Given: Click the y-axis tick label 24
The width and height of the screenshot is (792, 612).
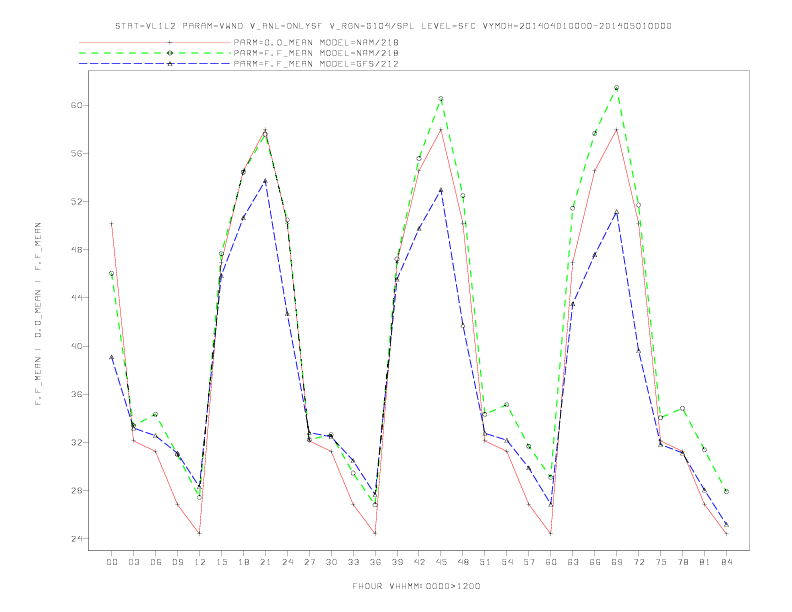Looking at the screenshot, I should tap(76, 539).
